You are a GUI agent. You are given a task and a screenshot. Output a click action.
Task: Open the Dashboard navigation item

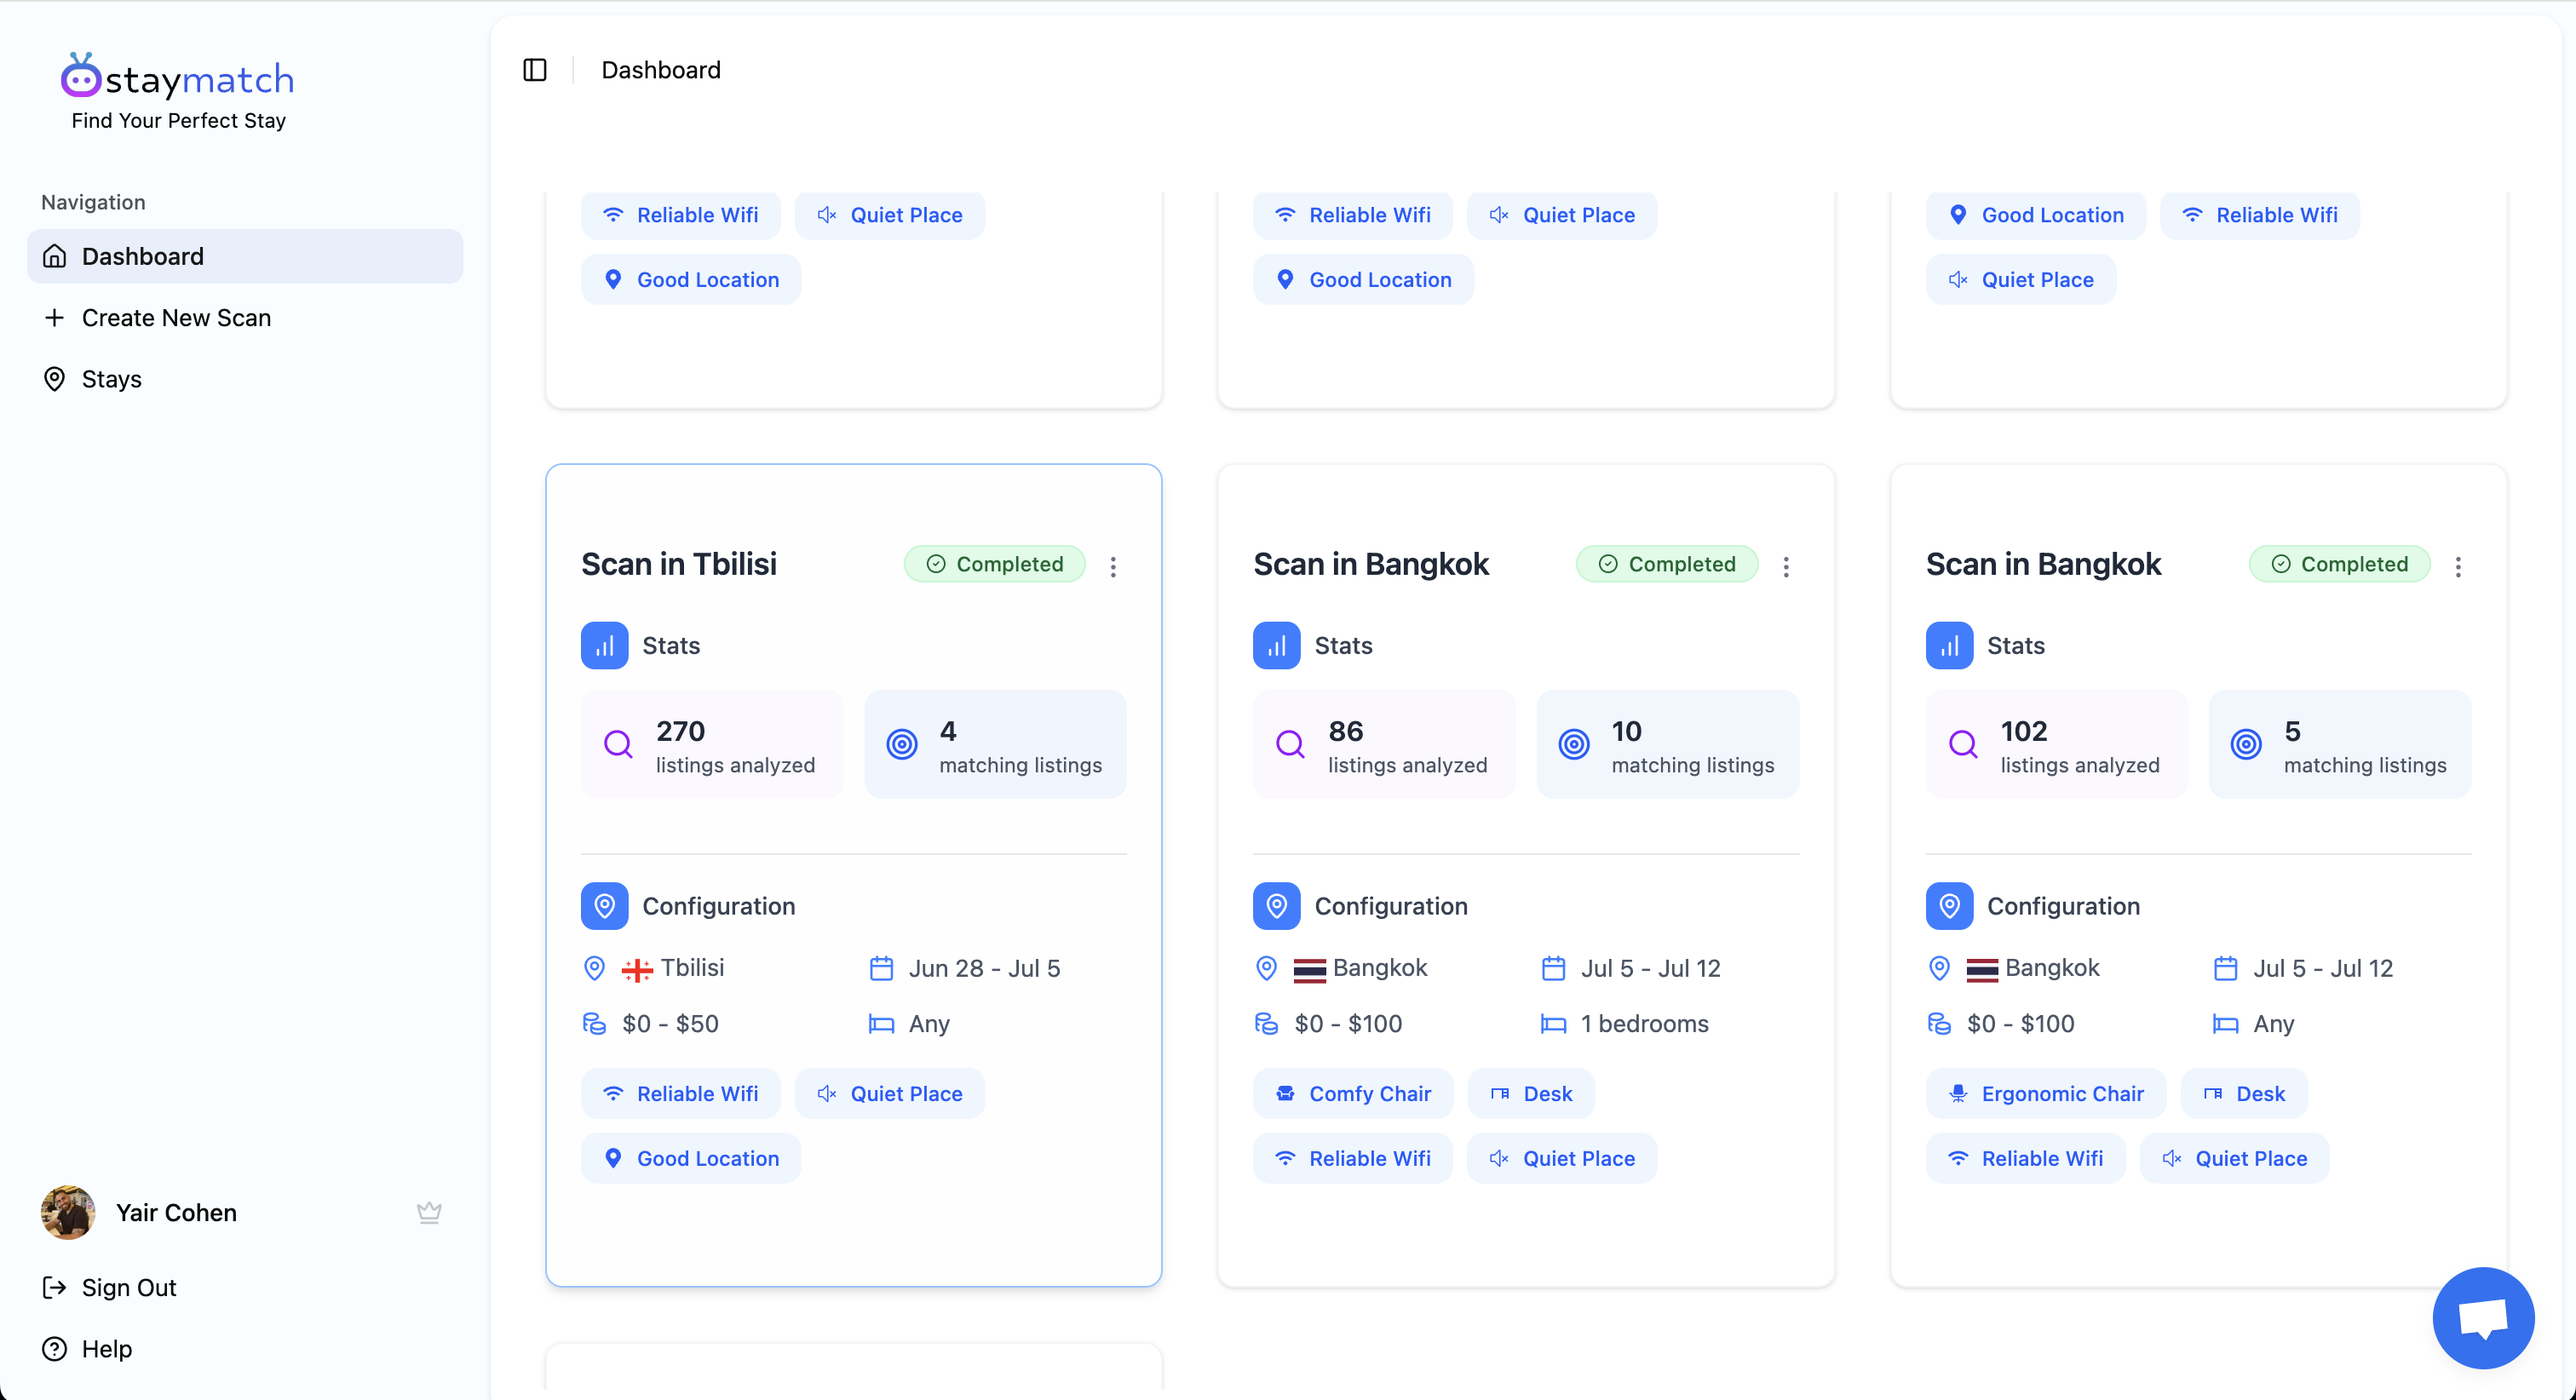pos(245,256)
